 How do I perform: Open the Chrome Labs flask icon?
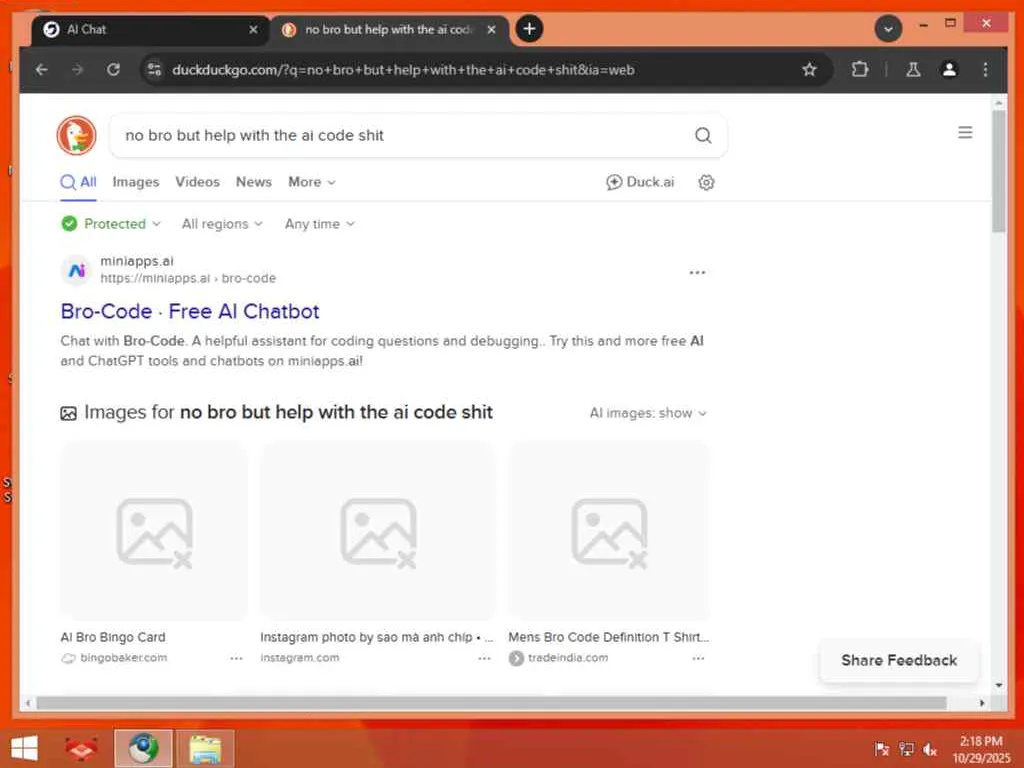(x=913, y=69)
